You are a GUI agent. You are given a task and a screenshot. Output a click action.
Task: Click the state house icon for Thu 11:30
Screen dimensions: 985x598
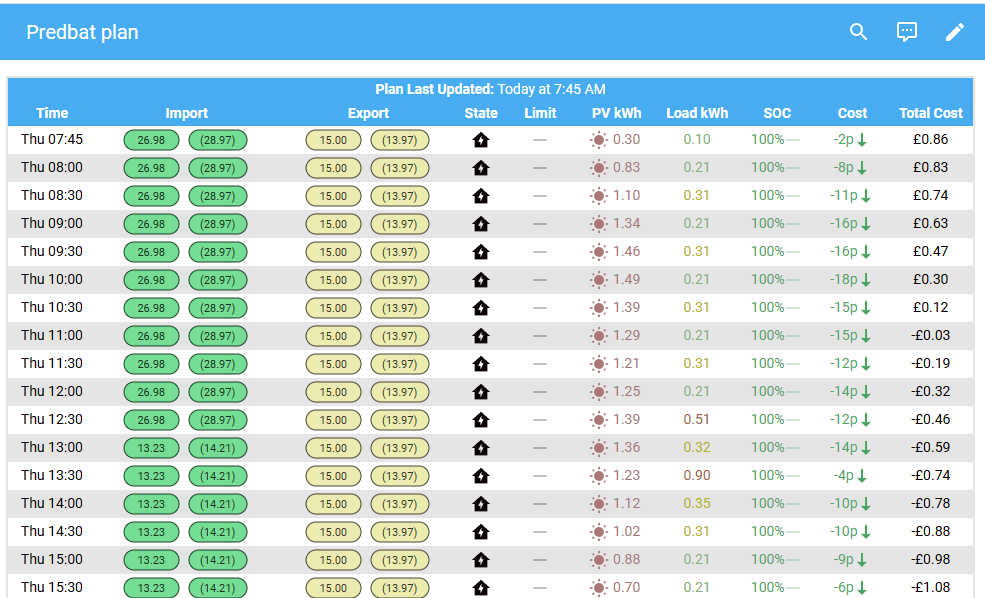pyautogui.click(x=481, y=364)
